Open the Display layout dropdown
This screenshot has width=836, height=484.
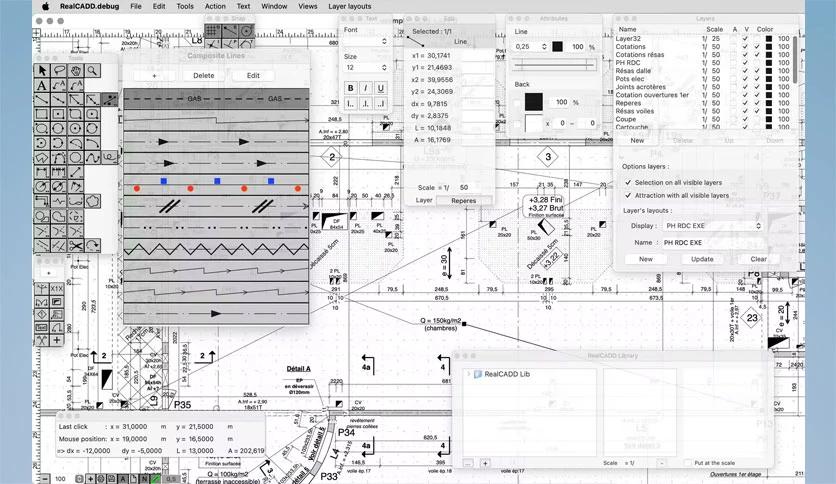tap(712, 226)
